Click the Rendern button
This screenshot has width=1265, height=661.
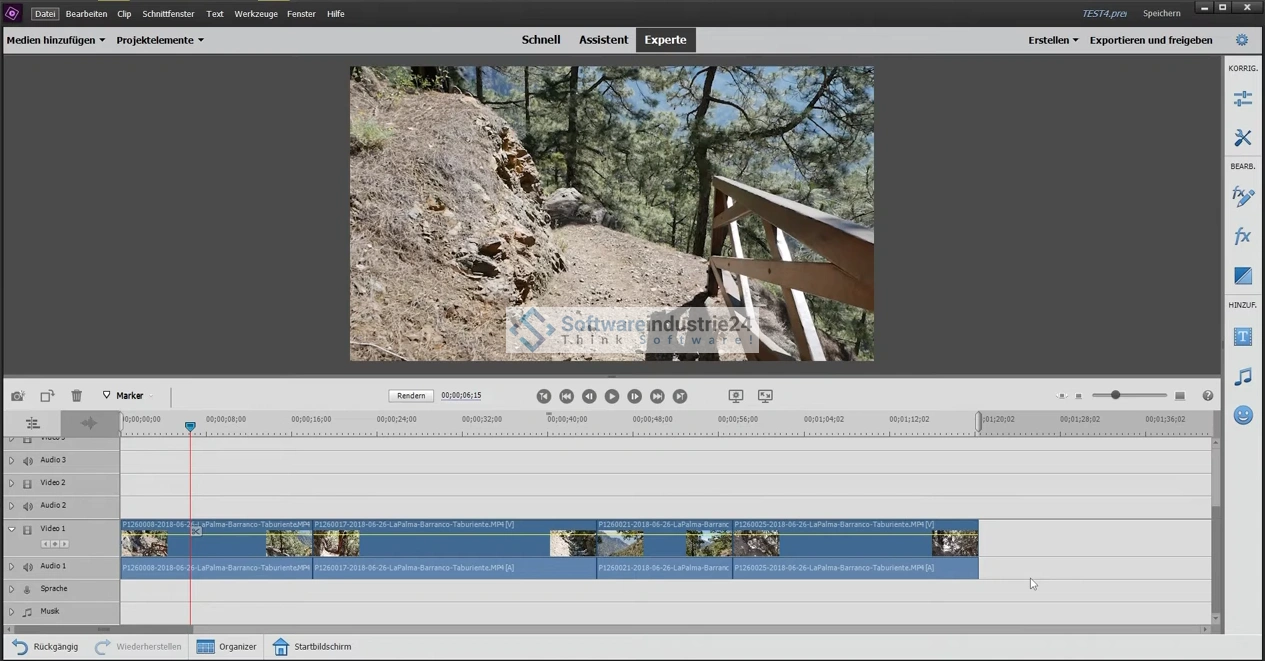tap(411, 396)
